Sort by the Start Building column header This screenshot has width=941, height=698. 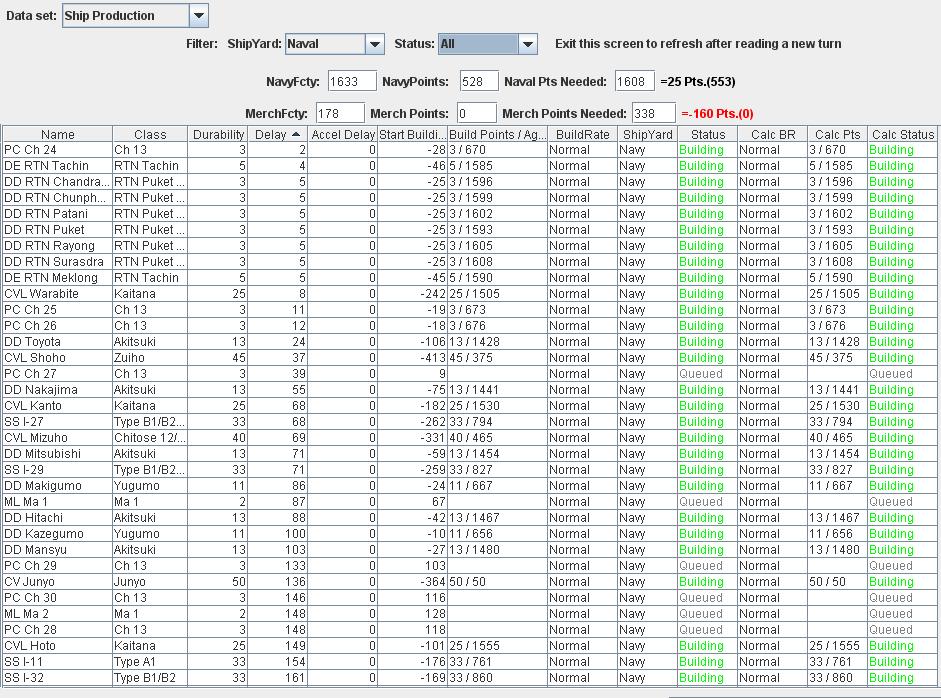[412, 134]
